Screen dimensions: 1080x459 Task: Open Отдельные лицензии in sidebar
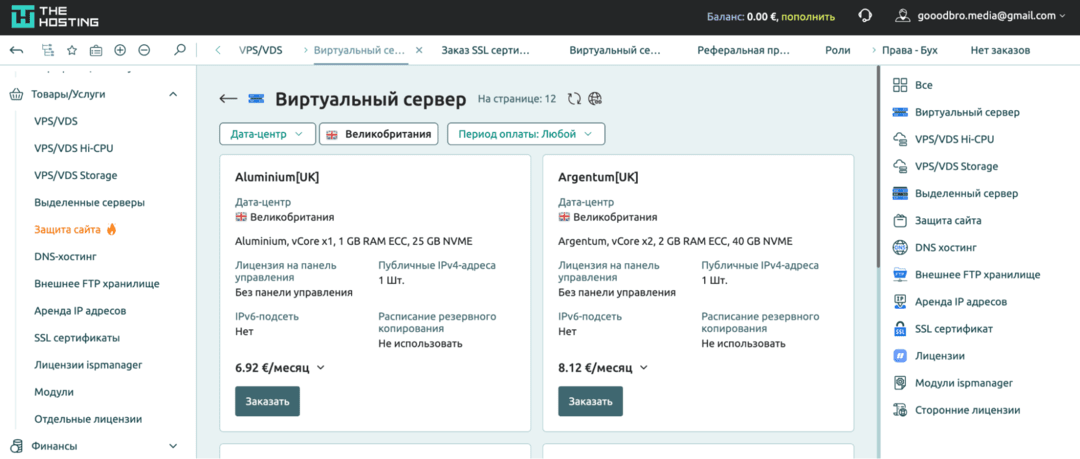pyautogui.click(x=88, y=418)
